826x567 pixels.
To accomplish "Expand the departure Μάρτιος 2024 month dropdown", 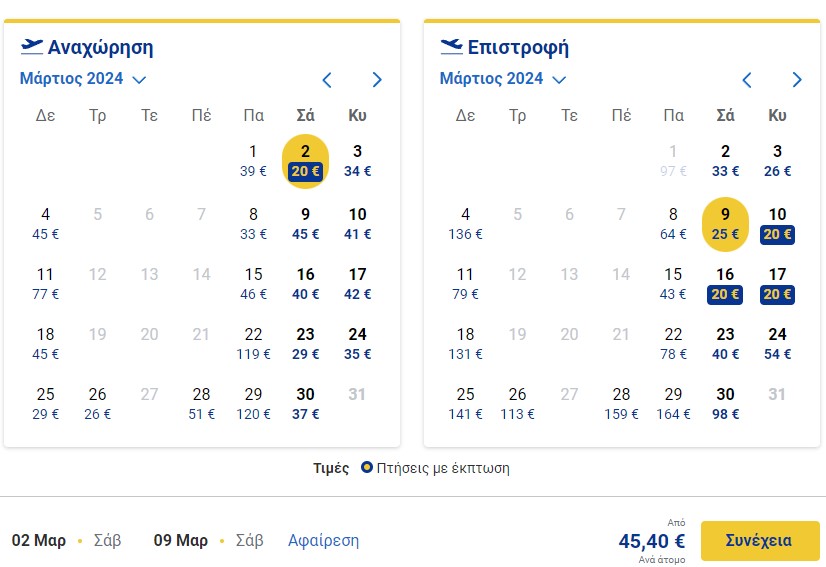I will click(x=83, y=79).
